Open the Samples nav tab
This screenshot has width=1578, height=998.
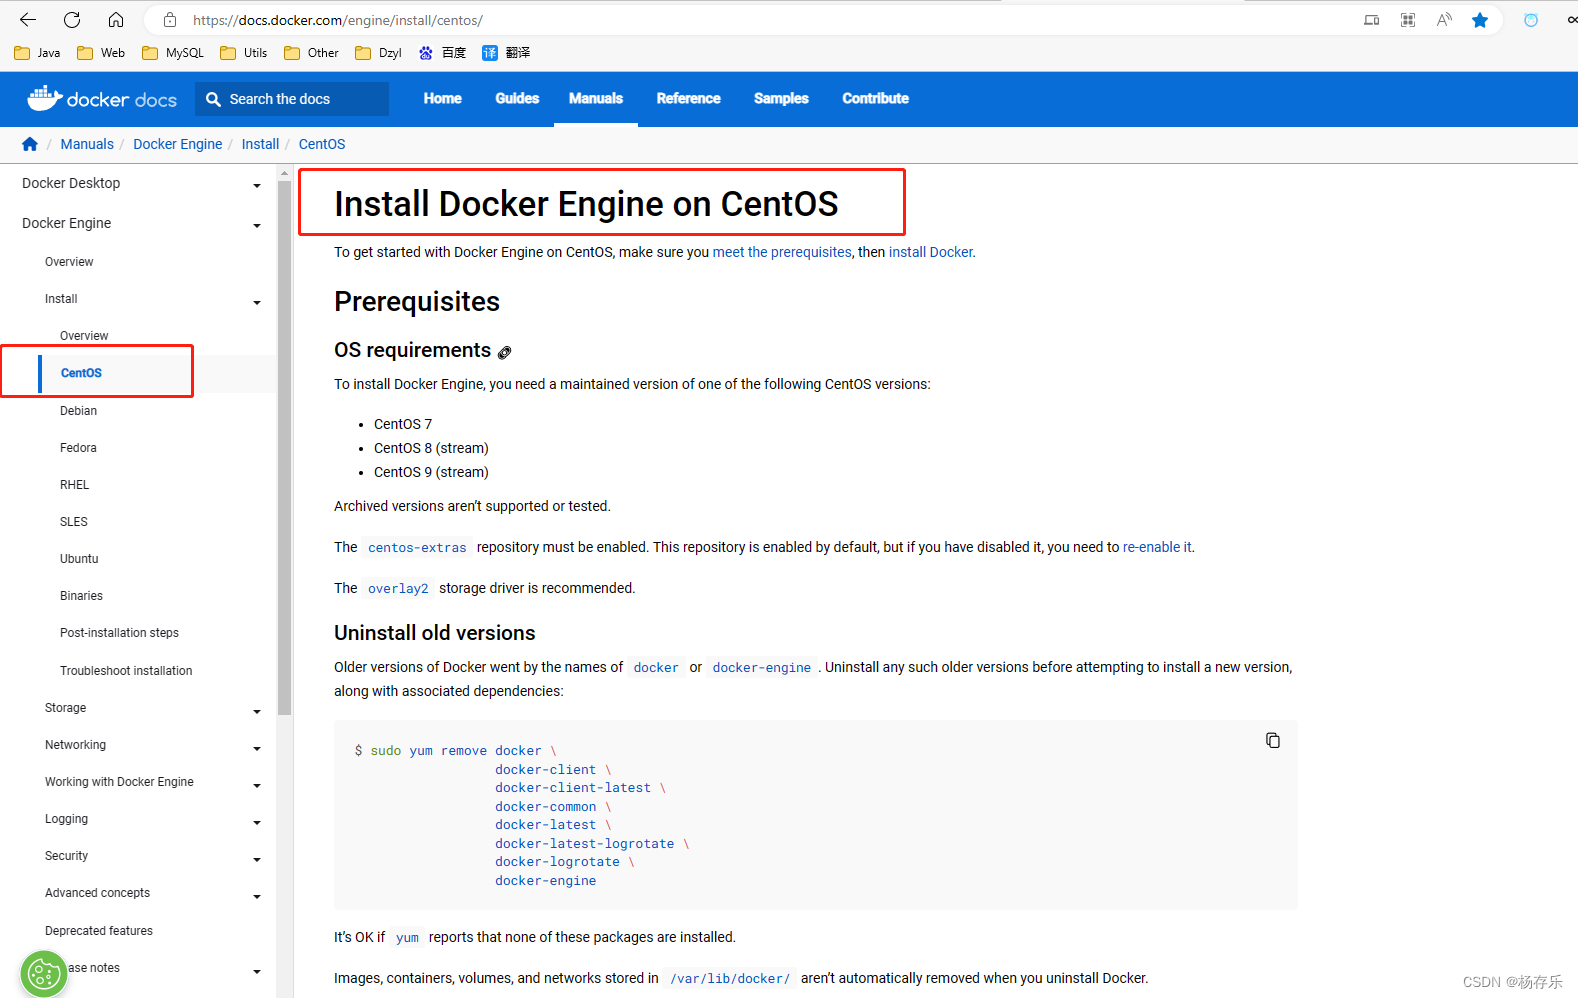[781, 98]
